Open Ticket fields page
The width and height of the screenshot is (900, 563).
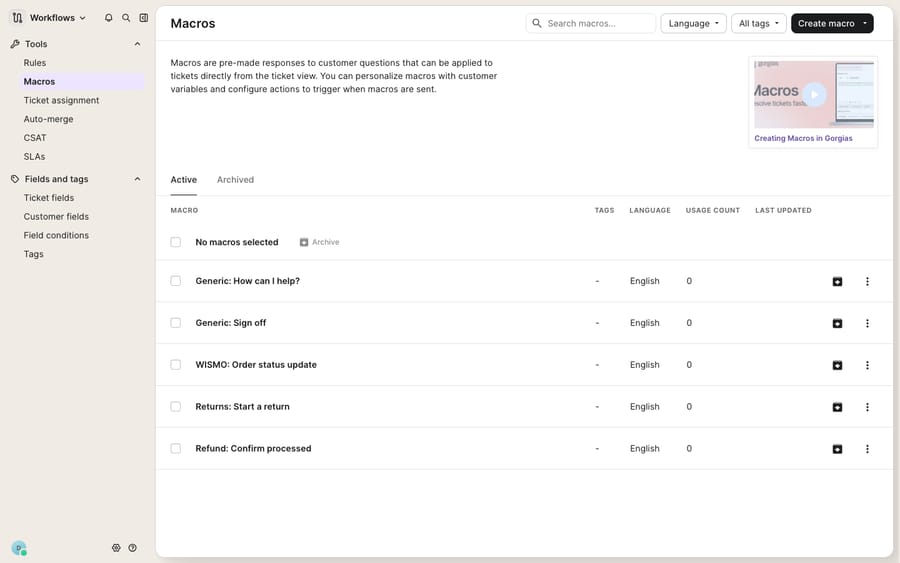[x=49, y=198]
